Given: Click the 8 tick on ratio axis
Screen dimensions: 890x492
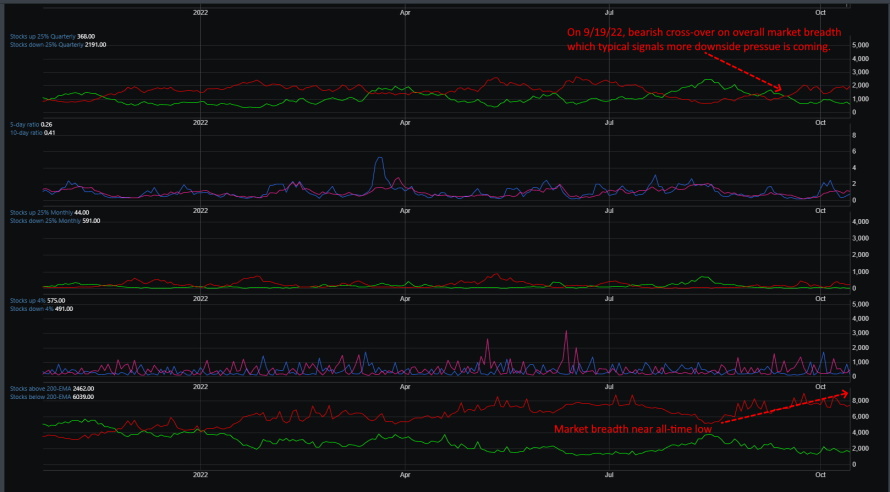Looking at the screenshot, I should [854, 135].
